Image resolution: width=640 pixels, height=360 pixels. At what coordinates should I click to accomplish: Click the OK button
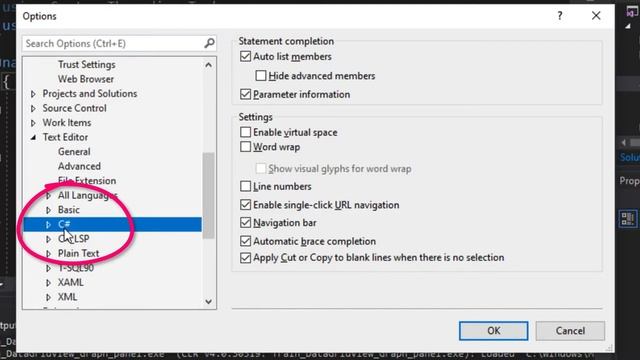(x=493, y=331)
